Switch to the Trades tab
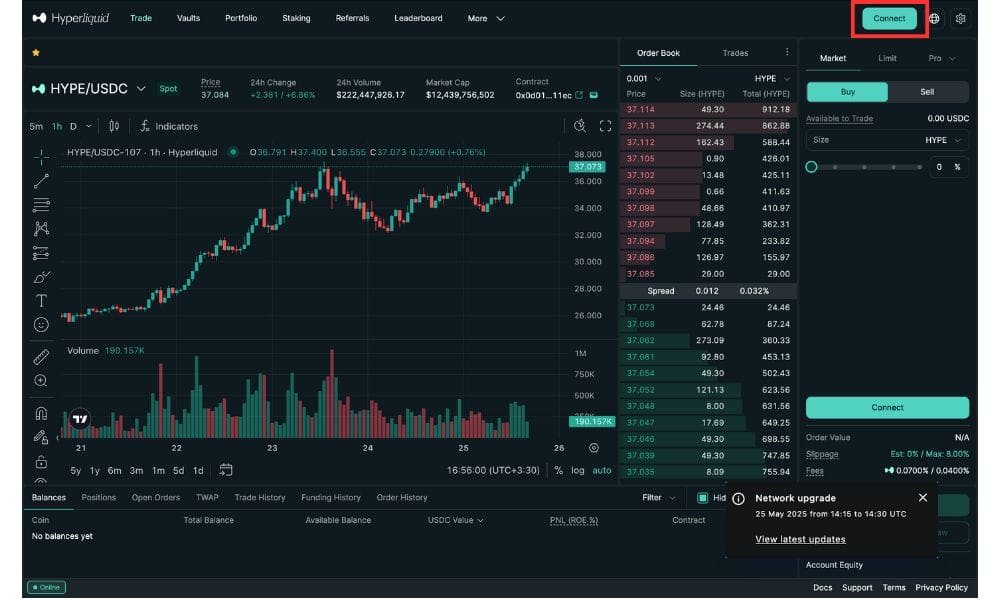Screen dimensions: 1000x600 (735, 53)
